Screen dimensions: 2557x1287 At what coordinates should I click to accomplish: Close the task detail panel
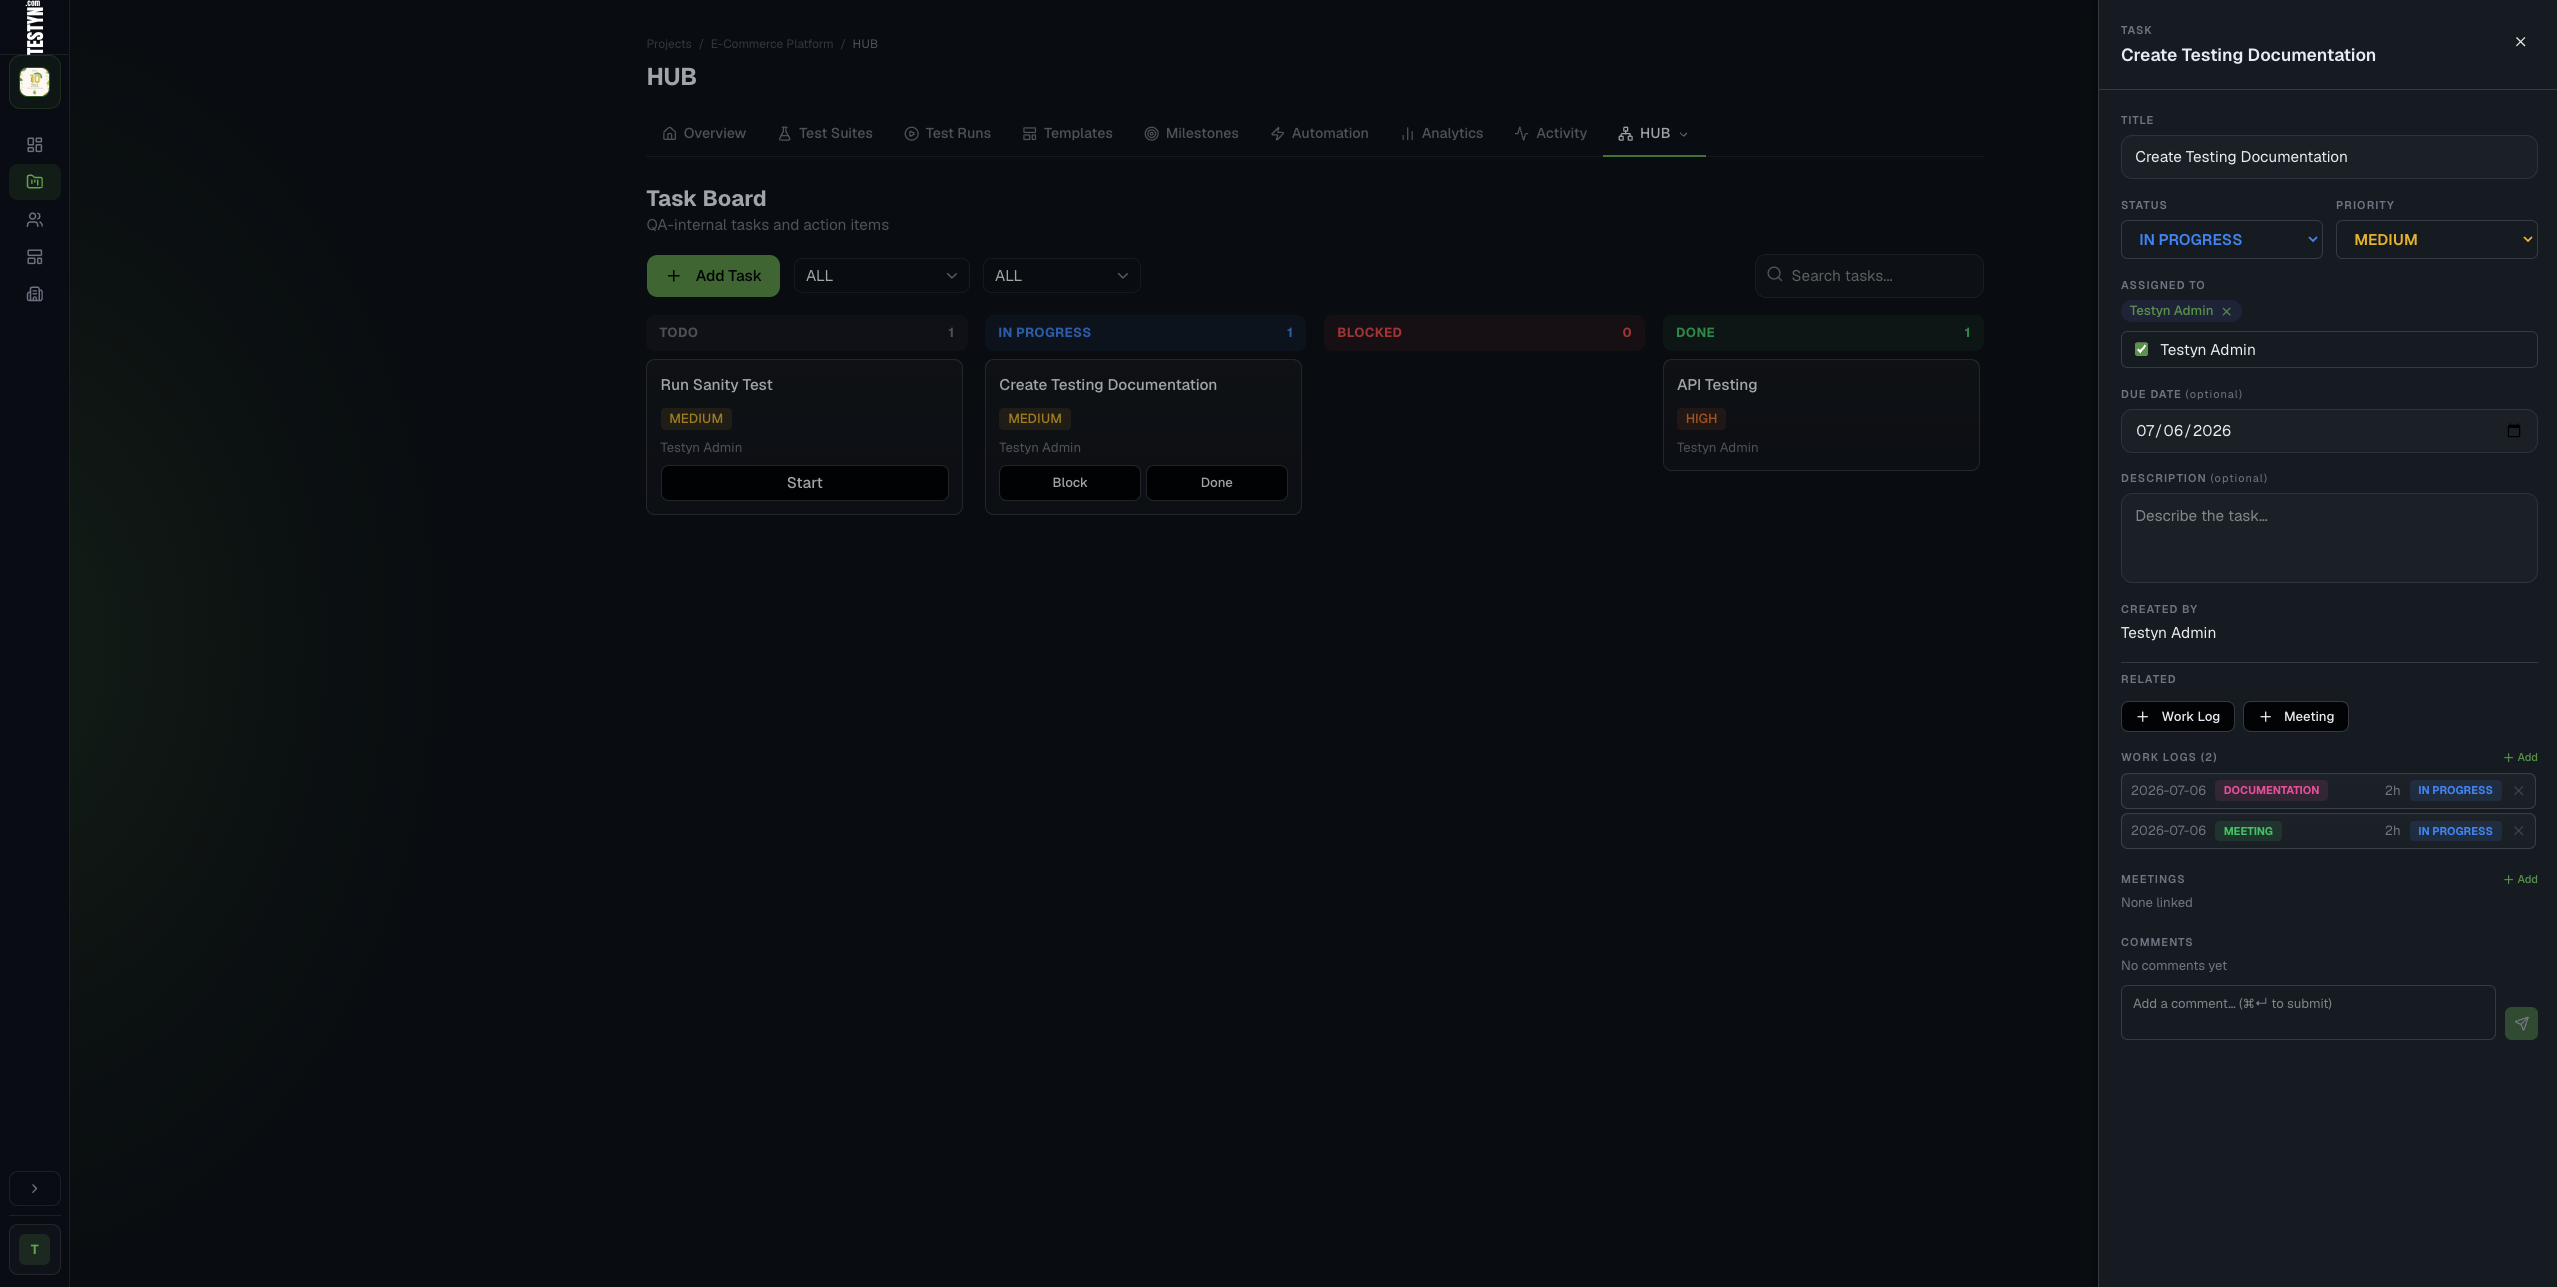click(x=2520, y=42)
